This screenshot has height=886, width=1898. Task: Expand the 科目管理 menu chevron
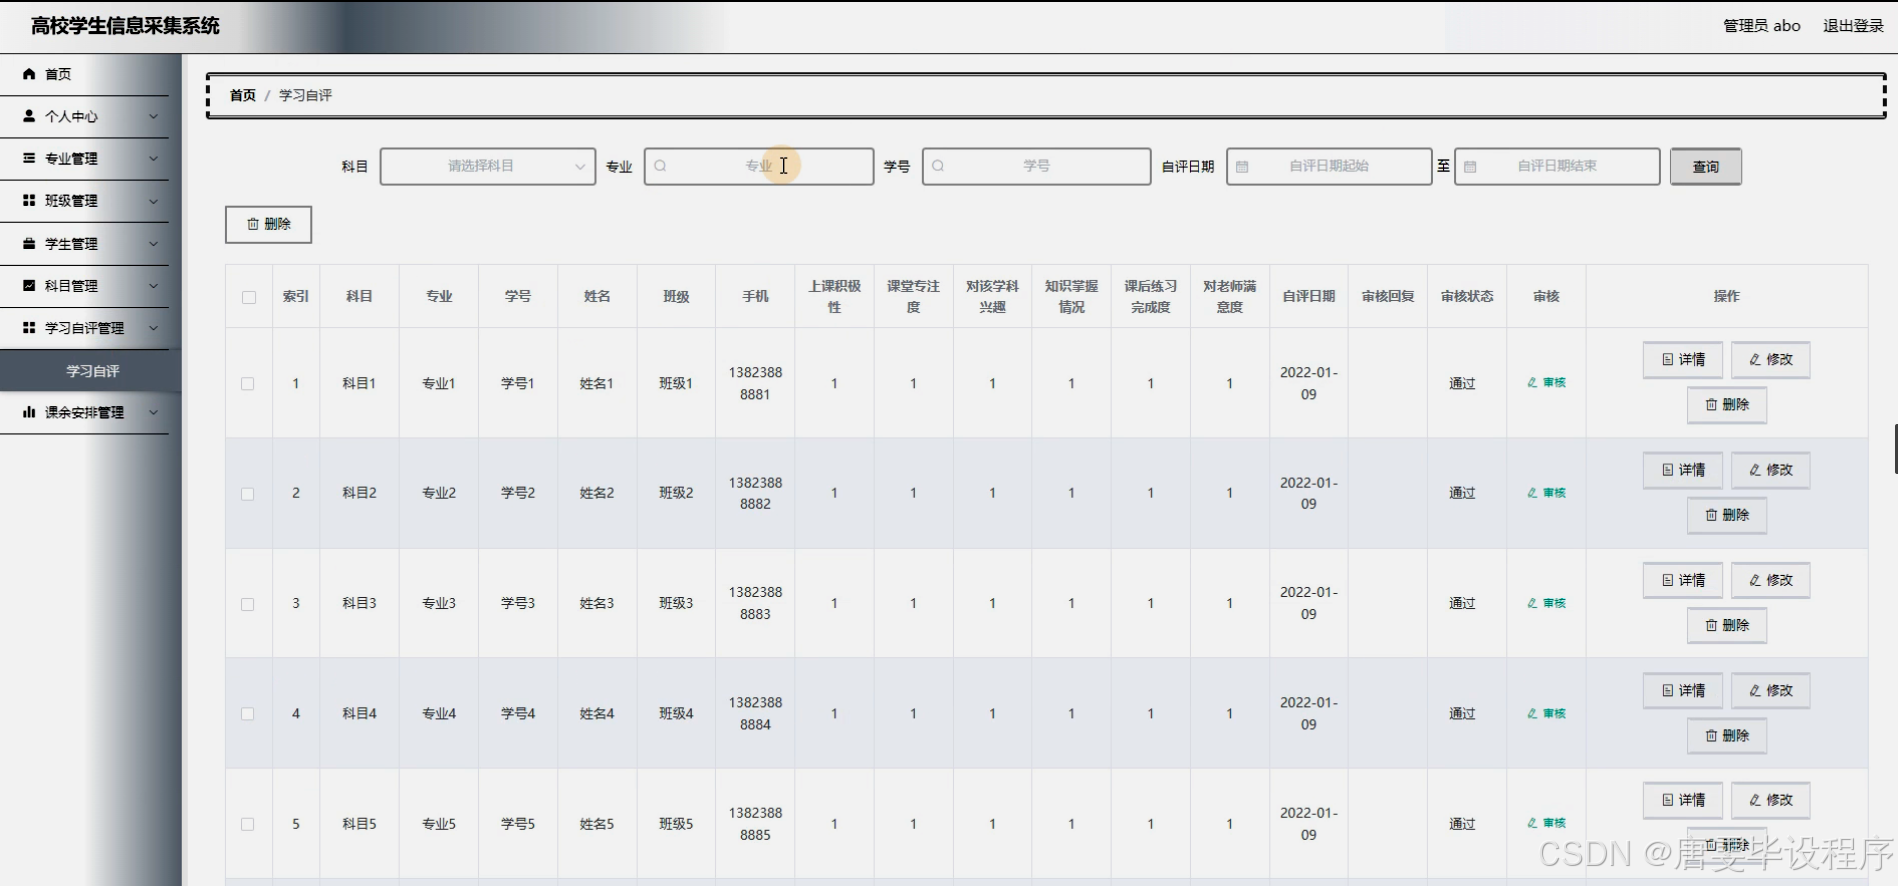tap(153, 286)
